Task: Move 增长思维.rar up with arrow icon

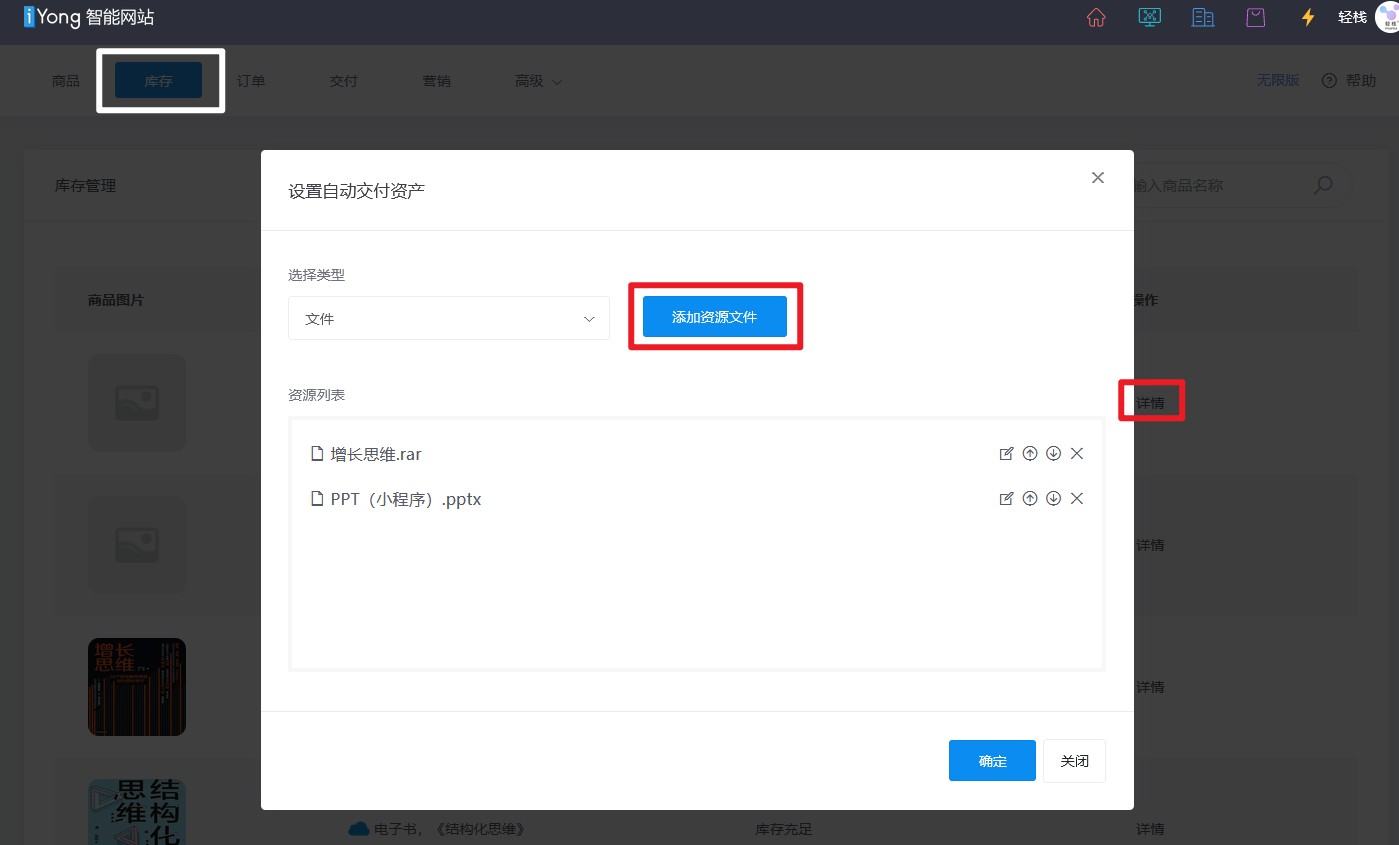Action: 1030,453
